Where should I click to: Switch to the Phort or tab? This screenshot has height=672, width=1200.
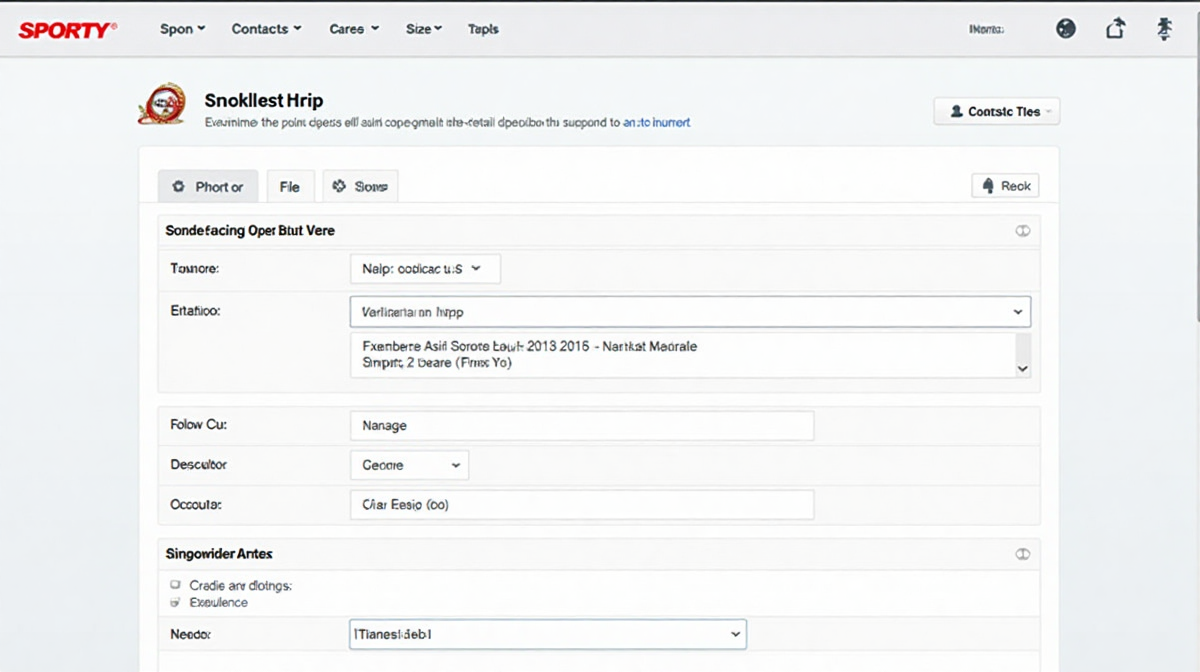tap(208, 186)
